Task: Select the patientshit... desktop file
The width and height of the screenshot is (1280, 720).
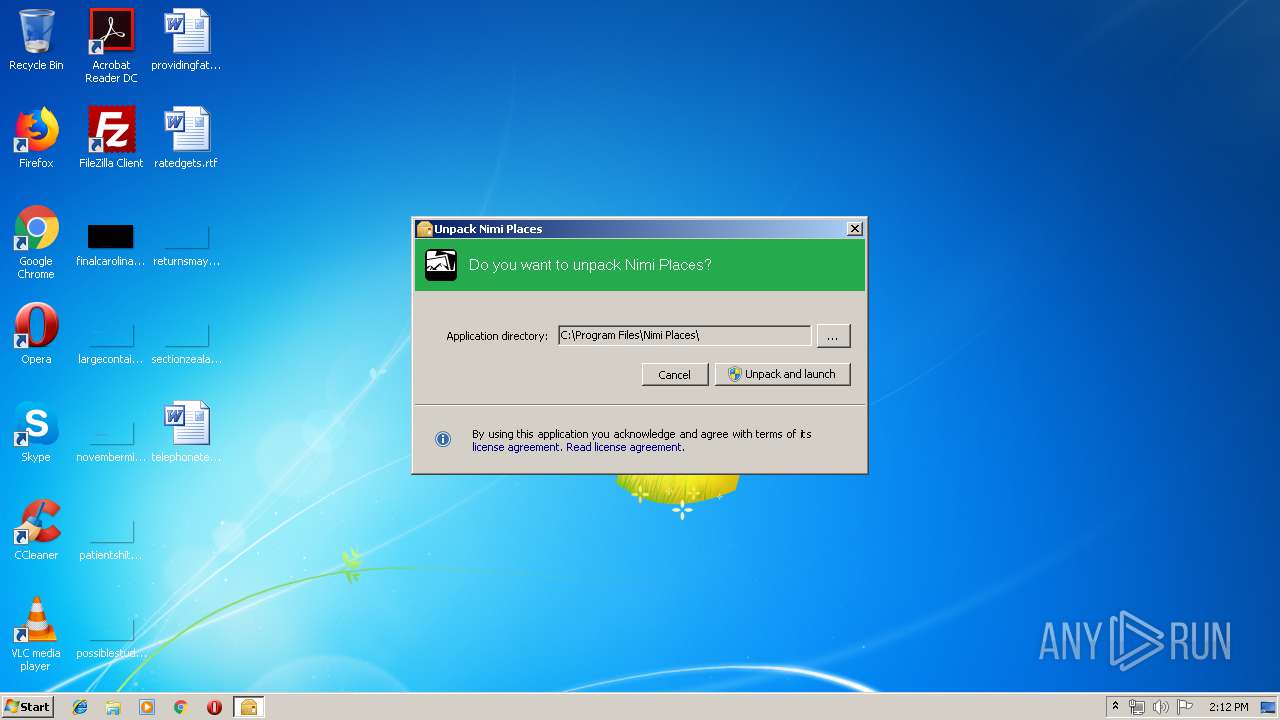Action: [x=111, y=538]
